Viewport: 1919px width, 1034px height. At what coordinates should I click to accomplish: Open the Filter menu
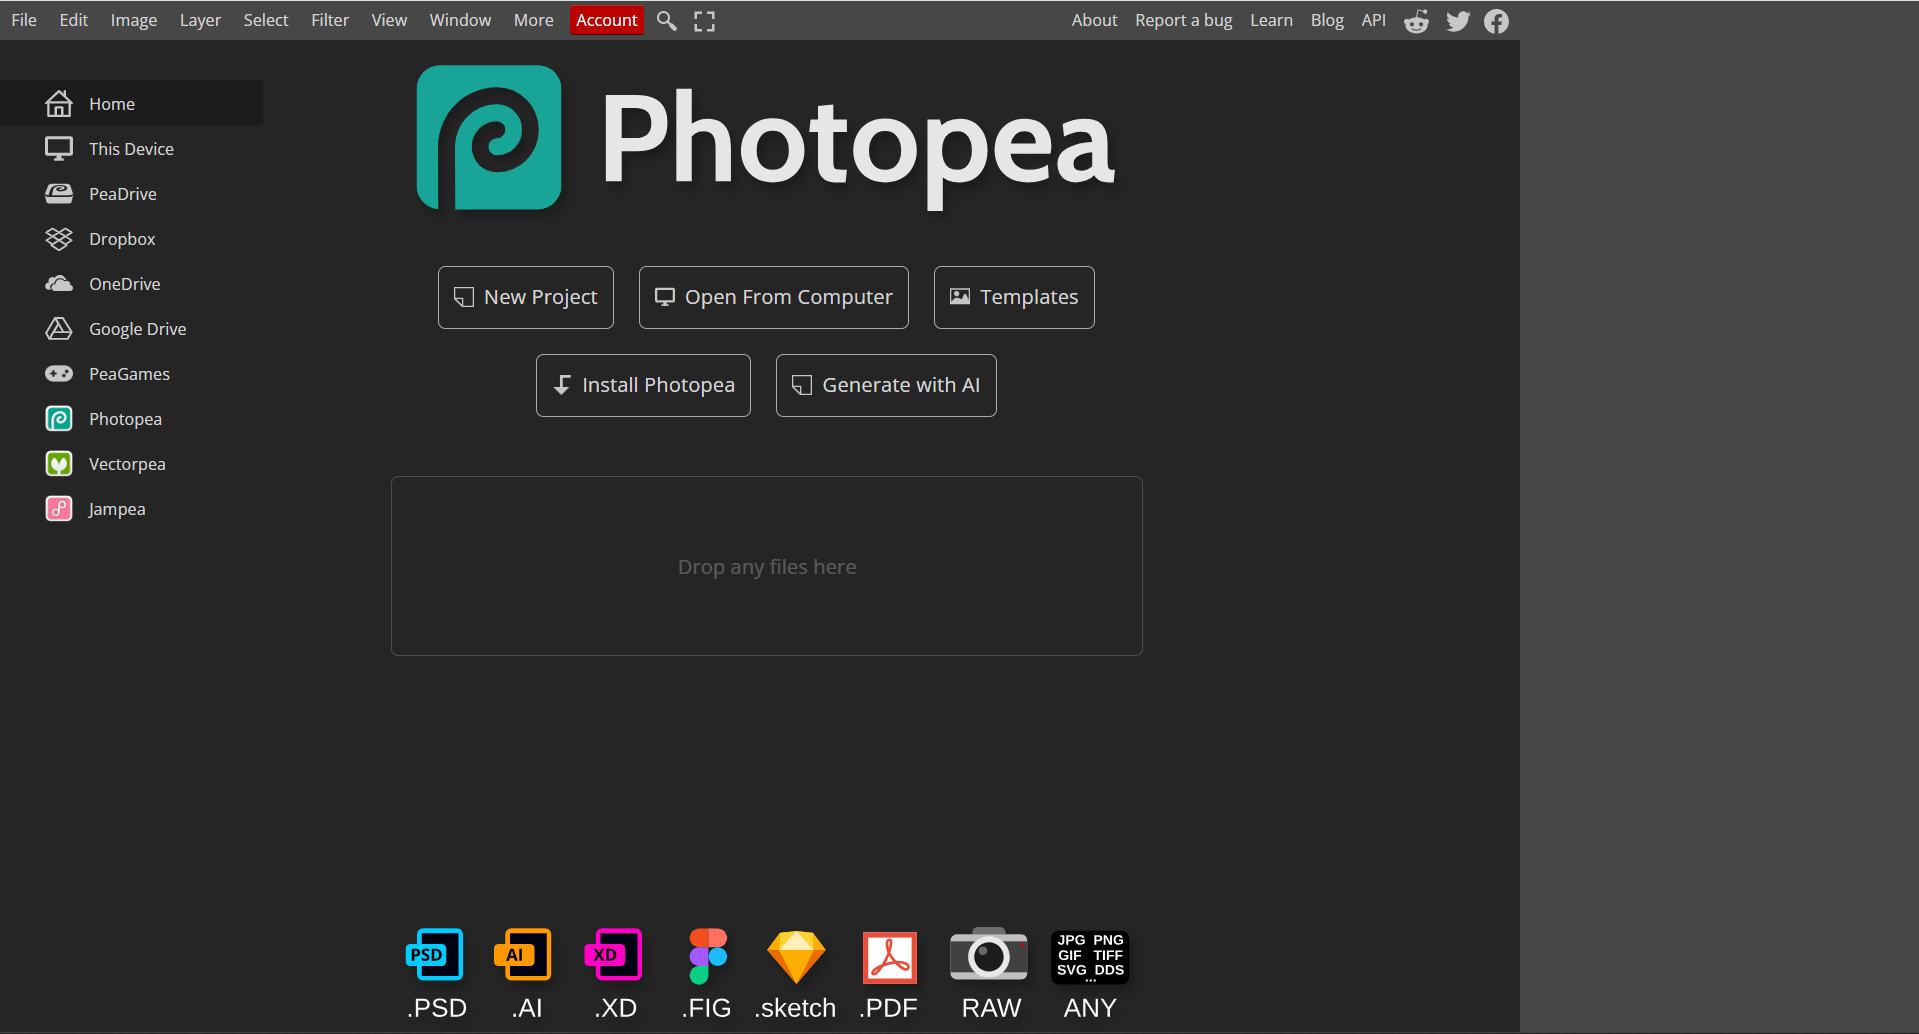(330, 19)
